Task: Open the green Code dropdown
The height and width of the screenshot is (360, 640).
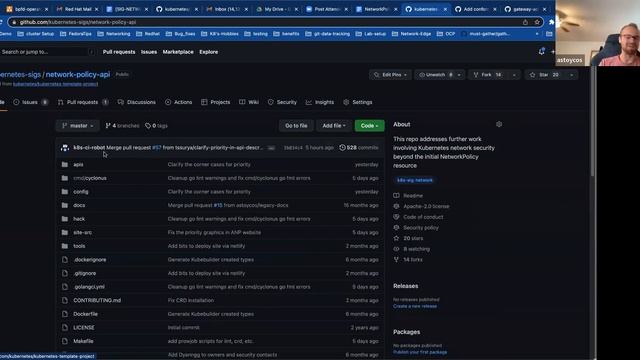Action: (x=369, y=126)
